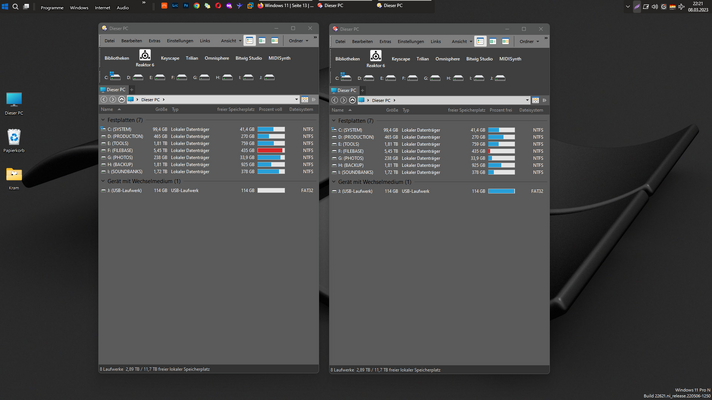Open the Einstellungen menu in left window

click(180, 41)
